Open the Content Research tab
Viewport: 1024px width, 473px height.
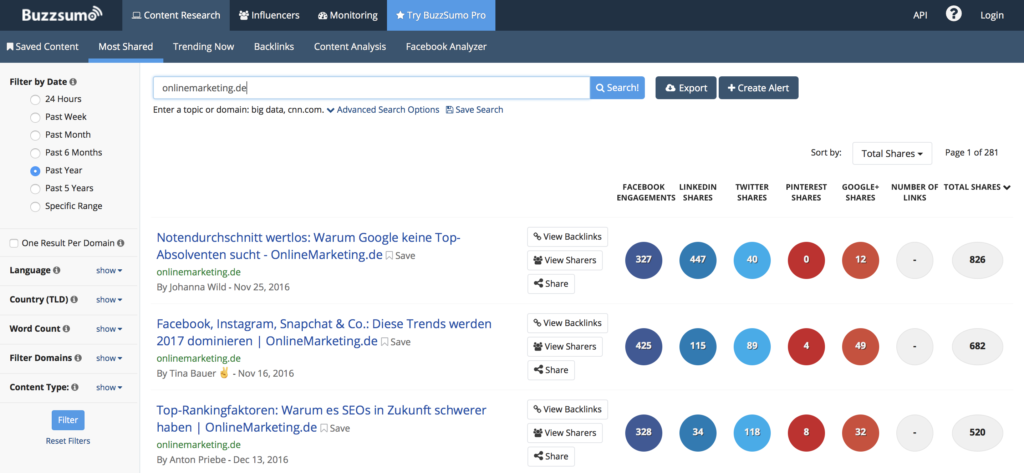point(176,15)
